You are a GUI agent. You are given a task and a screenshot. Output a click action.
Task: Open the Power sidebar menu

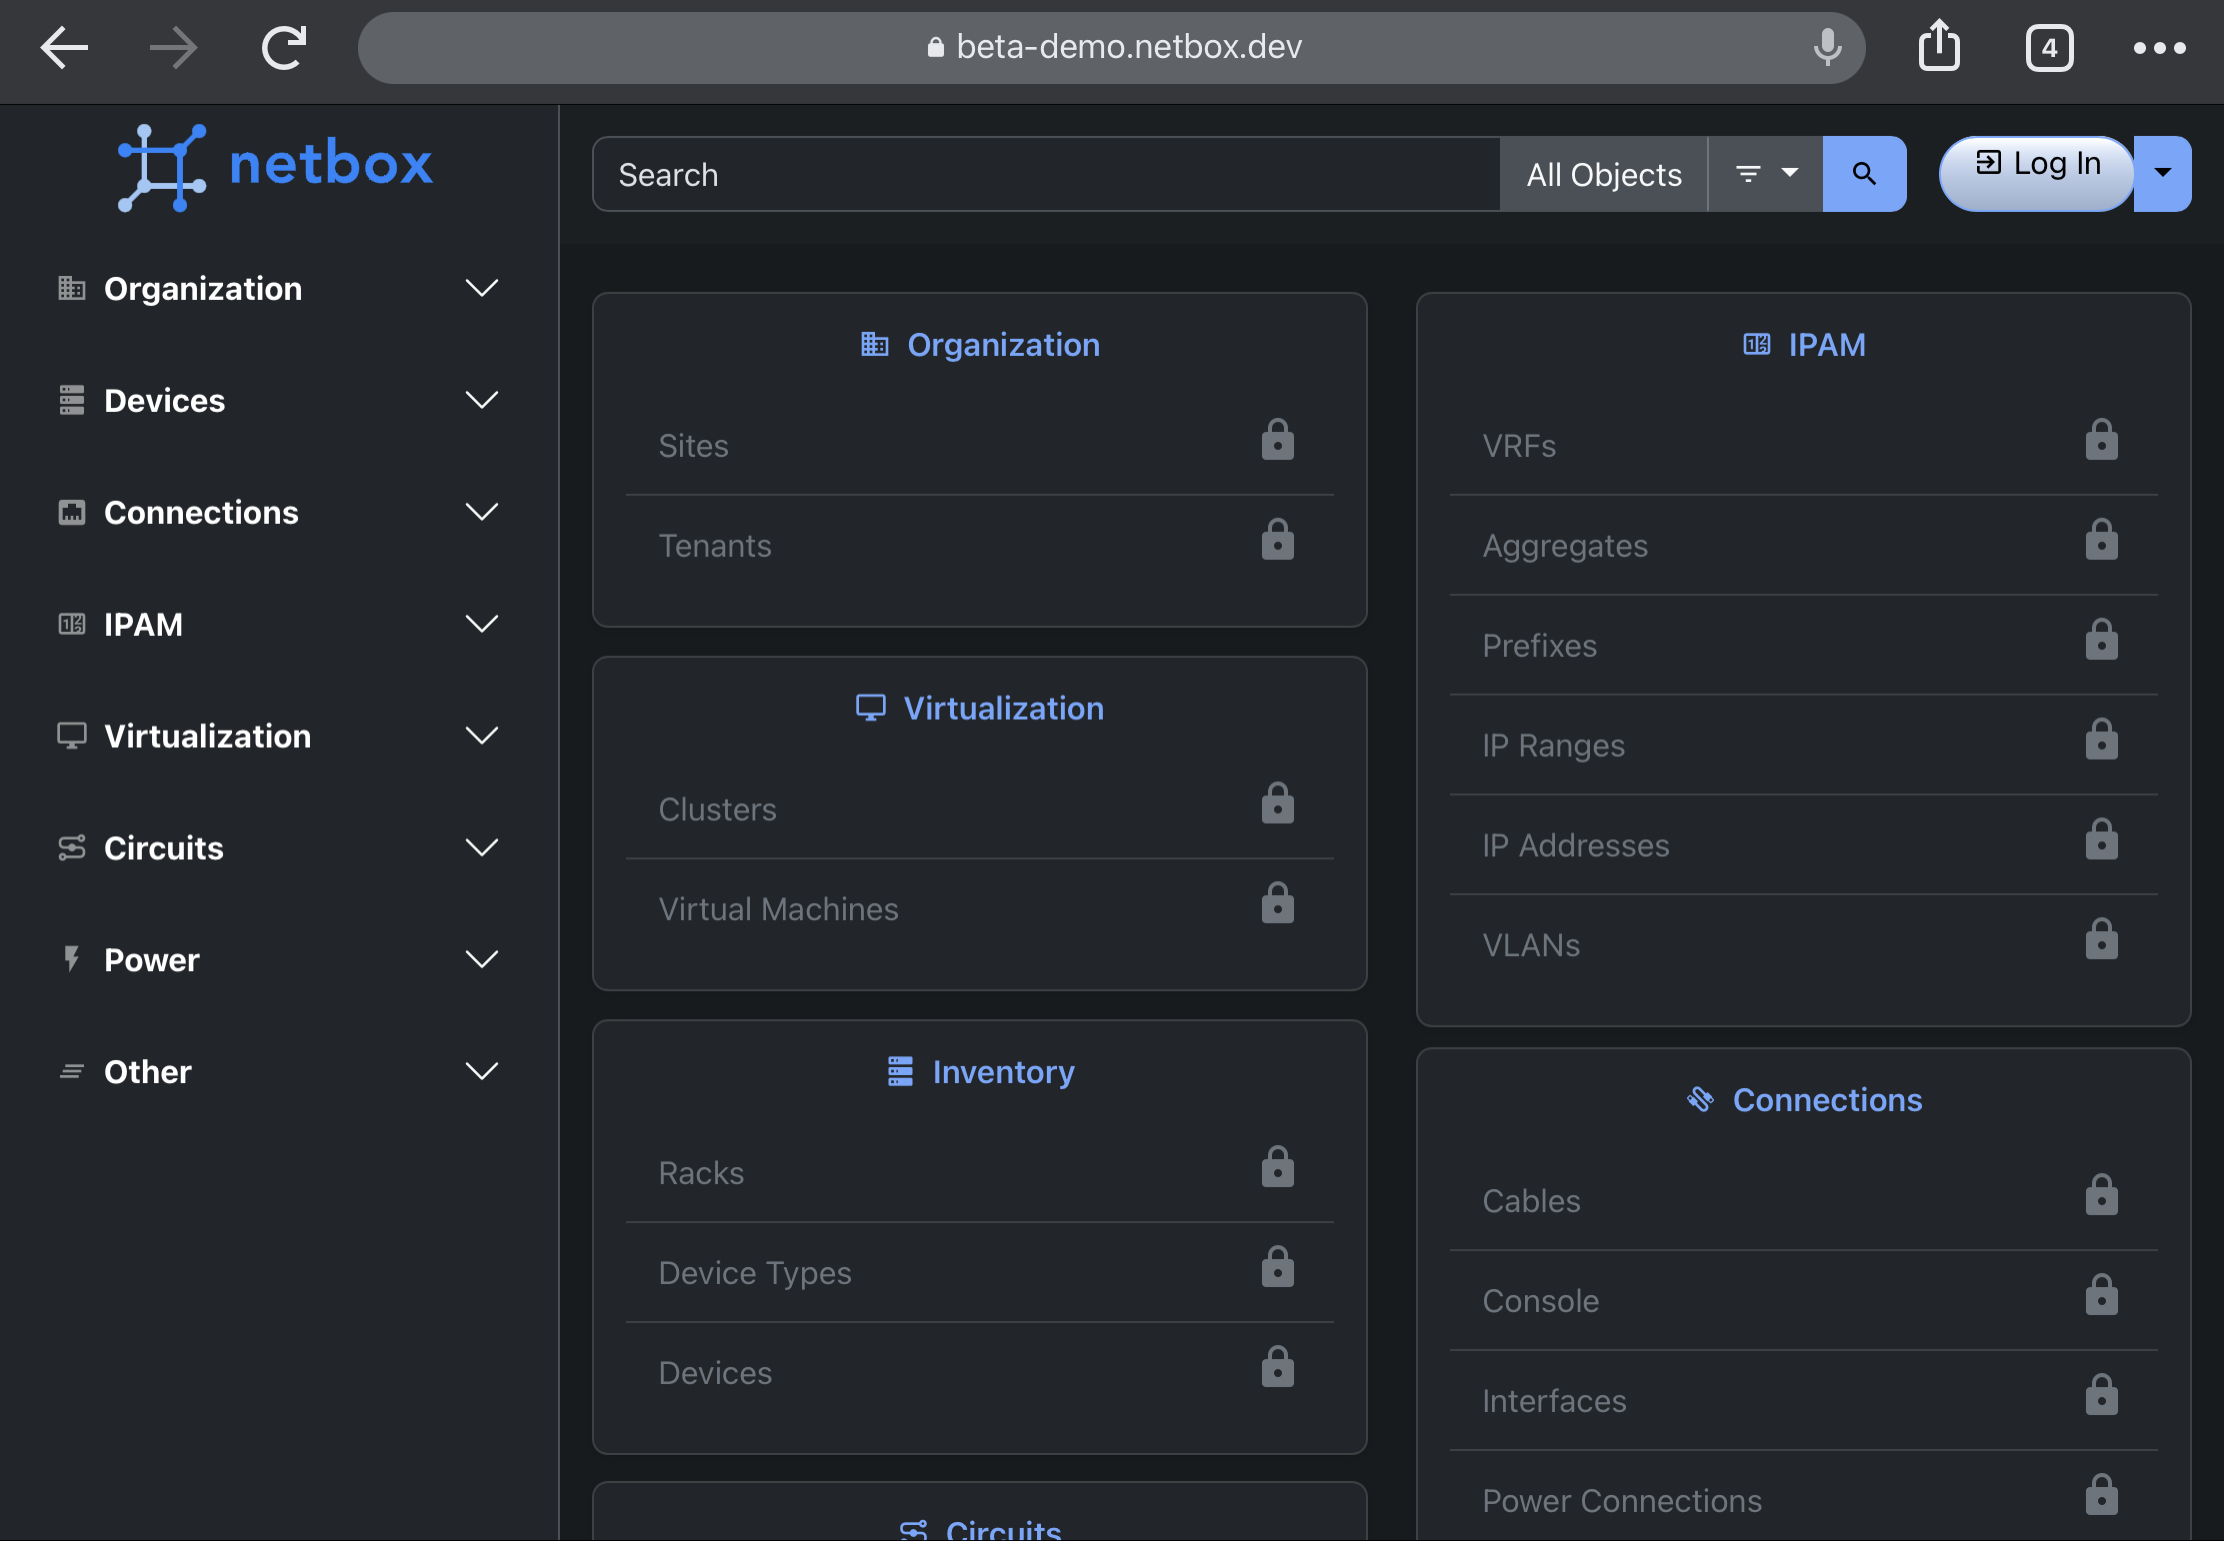(x=278, y=960)
